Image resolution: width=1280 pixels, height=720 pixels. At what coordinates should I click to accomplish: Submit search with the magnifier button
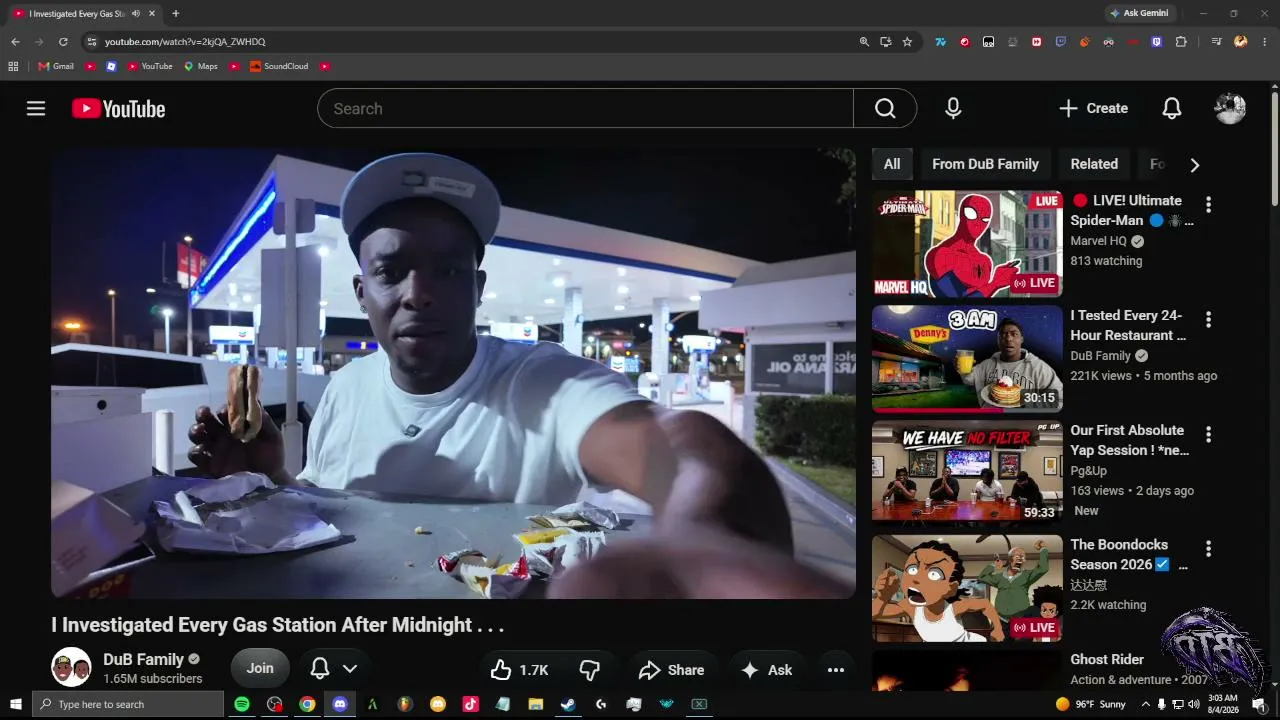[x=885, y=108]
